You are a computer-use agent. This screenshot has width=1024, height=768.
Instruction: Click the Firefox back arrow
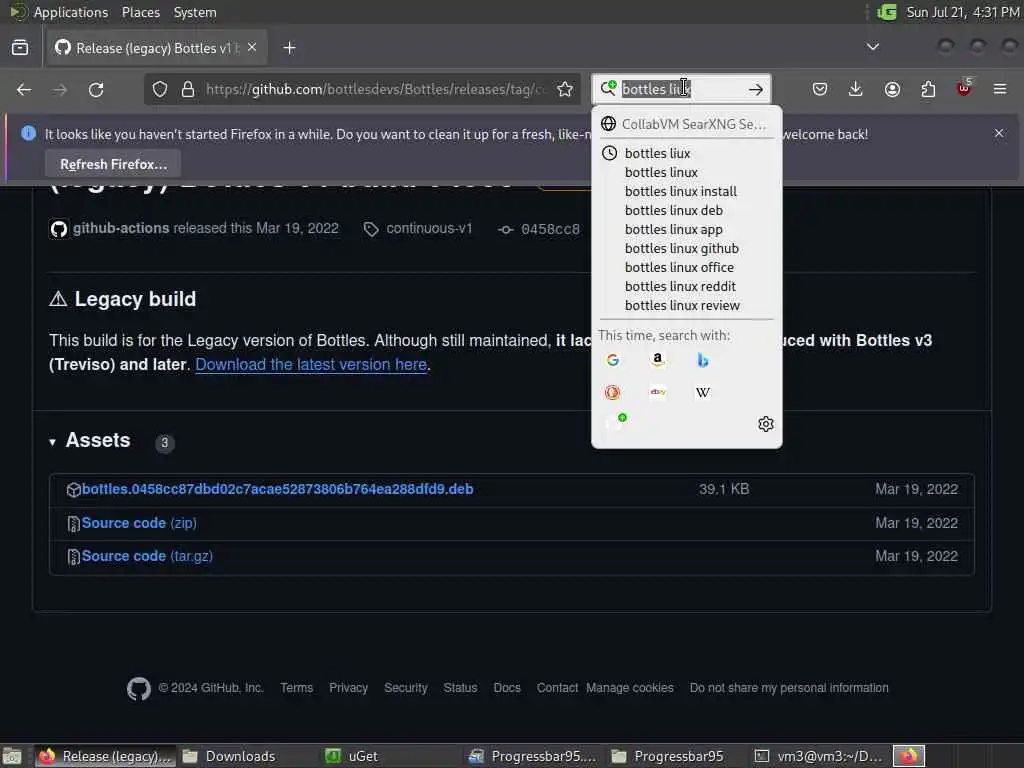[x=24, y=89]
